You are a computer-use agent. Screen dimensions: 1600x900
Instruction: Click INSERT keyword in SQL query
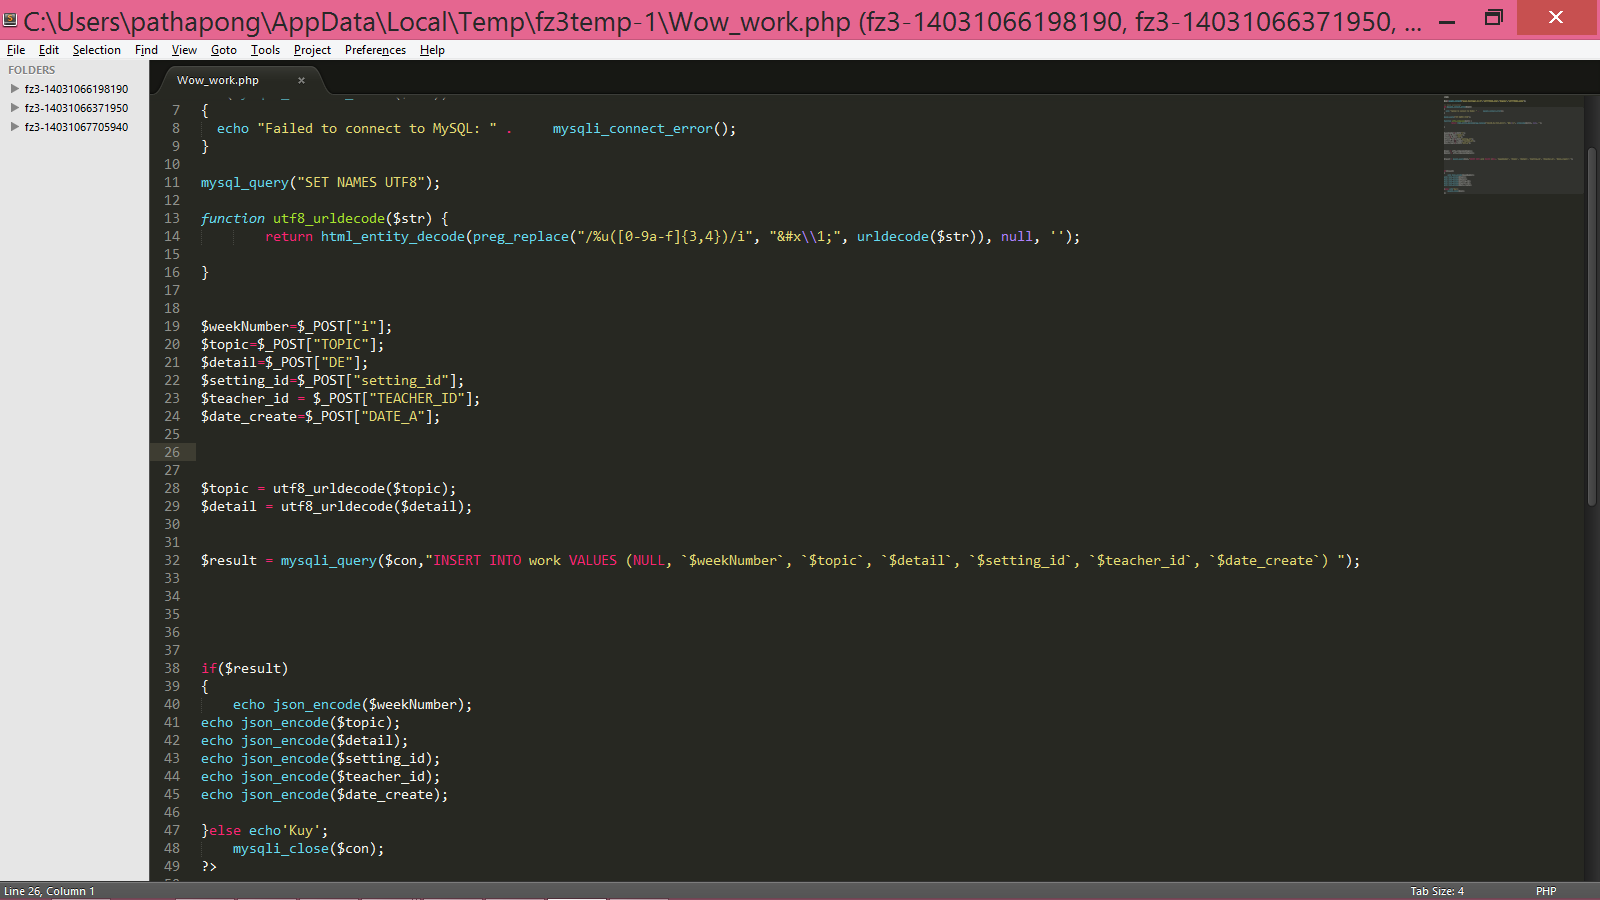[x=457, y=560]
